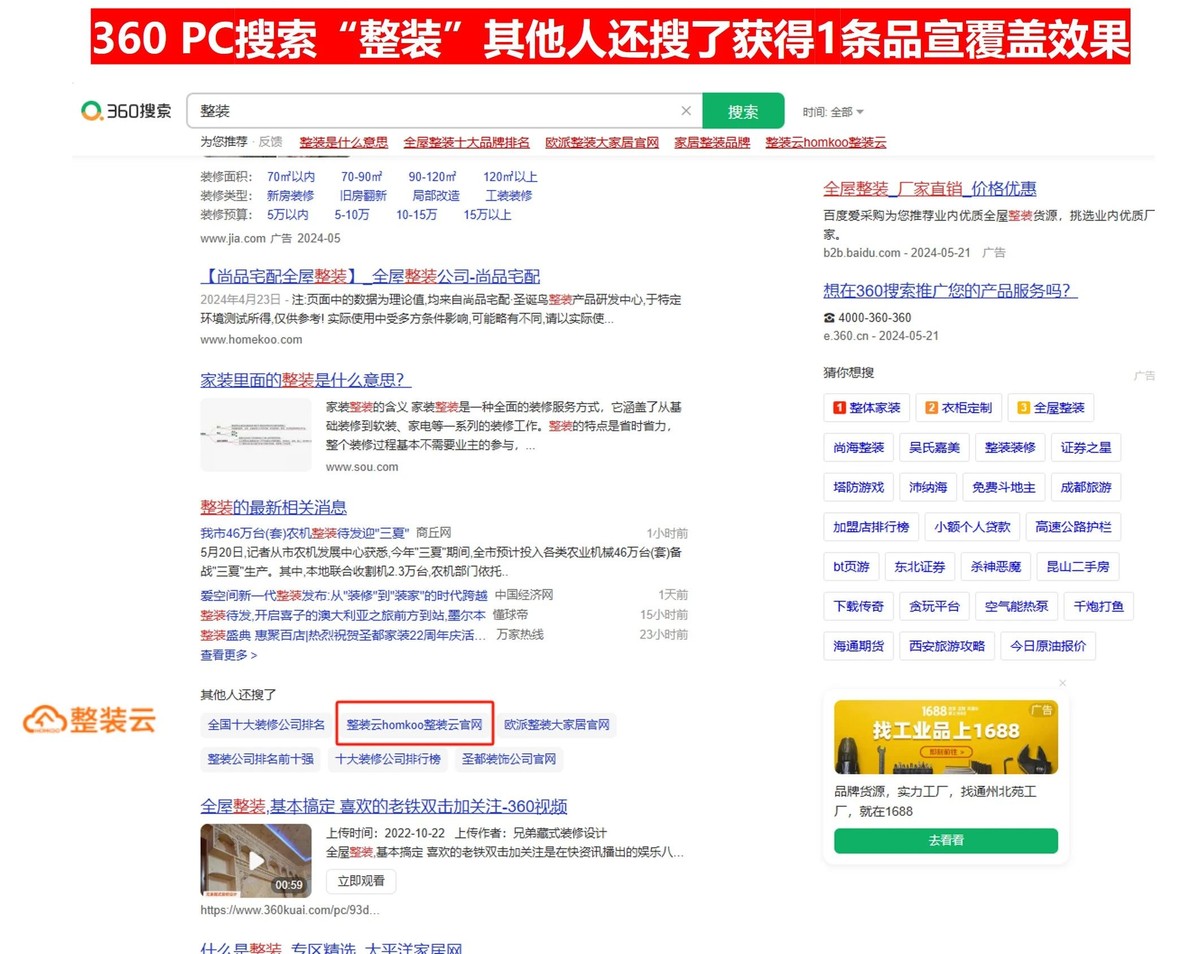
Task: Click the 成都旅游 tag
Action: coord(1086,487)
